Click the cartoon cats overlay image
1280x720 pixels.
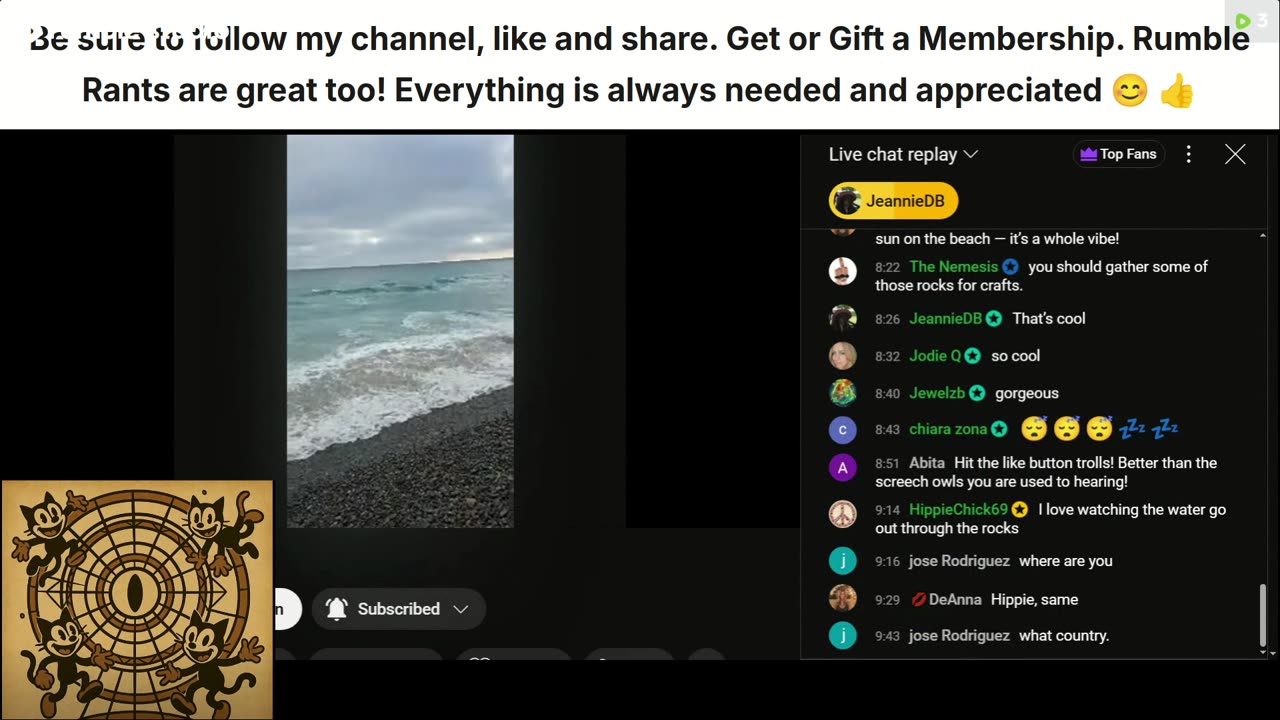pos(137,599)
